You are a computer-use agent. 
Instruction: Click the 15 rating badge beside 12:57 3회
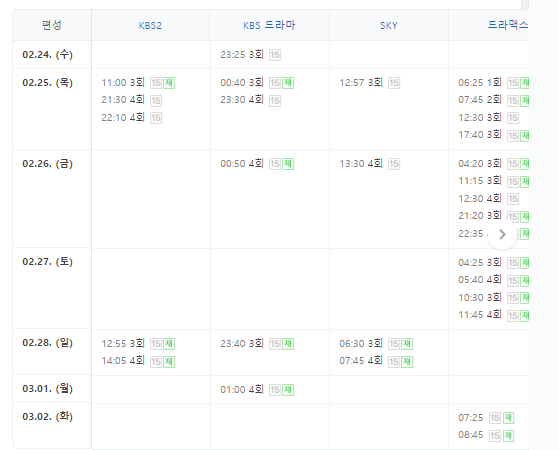tap(394, 83)
